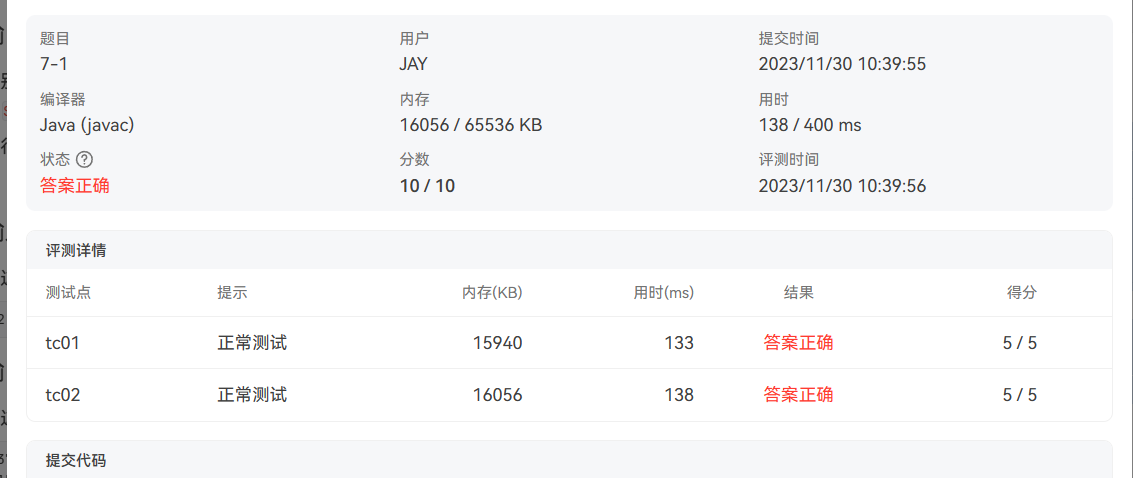Select the tc02 test point row
Screen dimensions: 1133x478
click(x=63, y=395)
